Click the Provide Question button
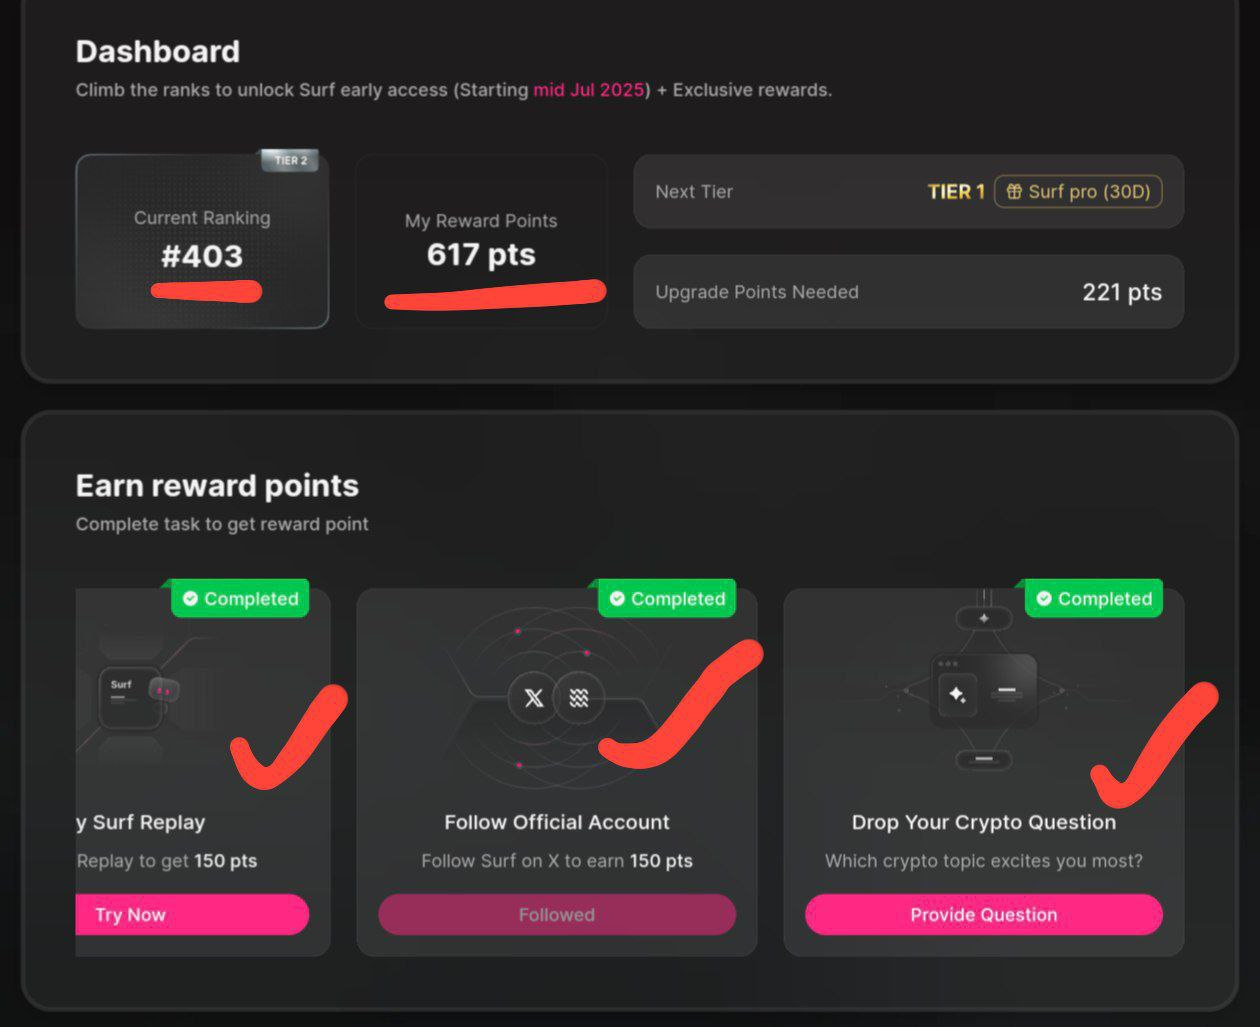 984,915
